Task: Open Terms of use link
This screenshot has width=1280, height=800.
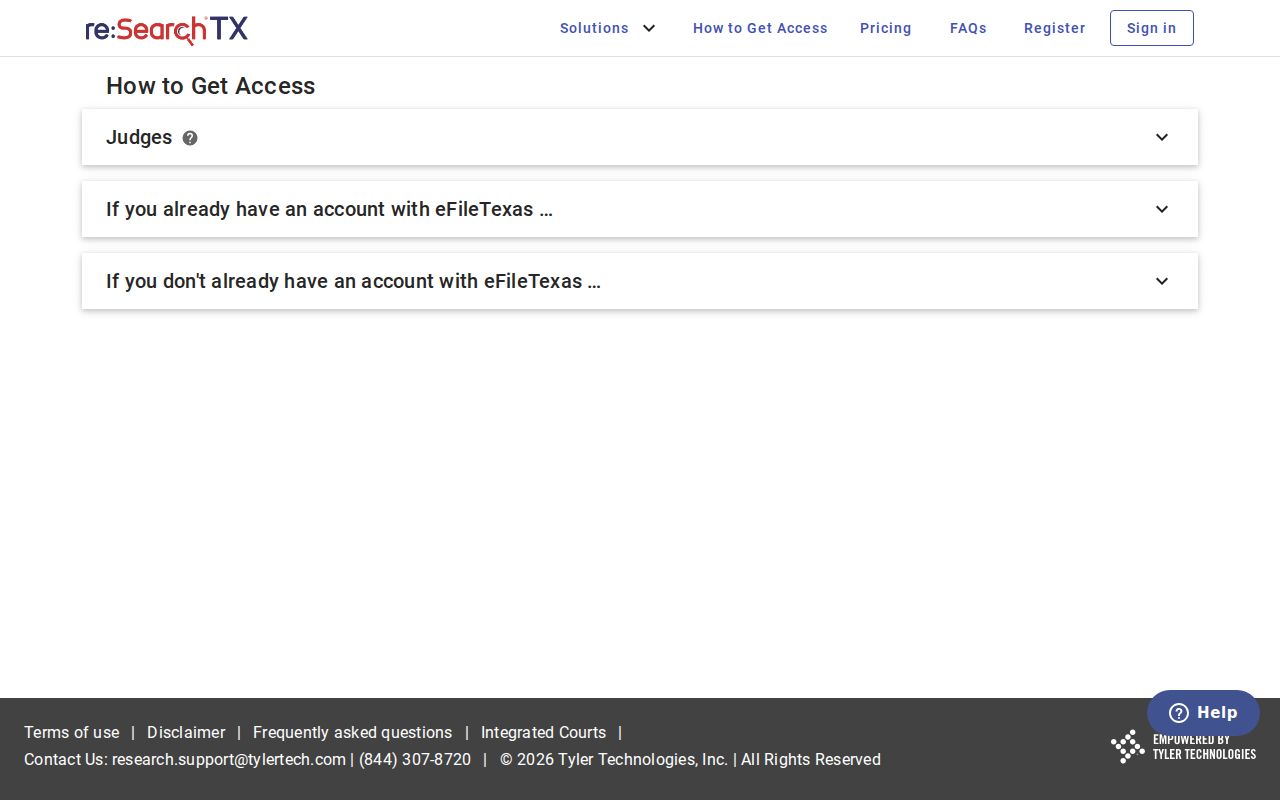Action: [72, 732]
